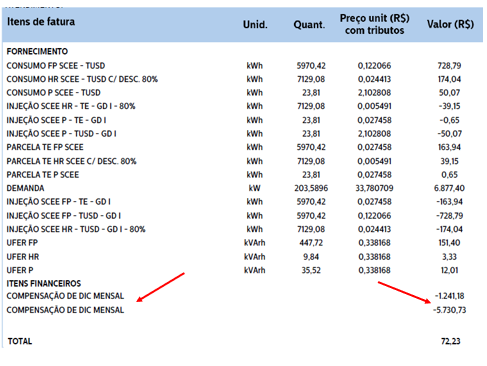Viewport: 487px width, 366px height.
Task: Click the value -1.241,18
Action: tap(449, 296)
